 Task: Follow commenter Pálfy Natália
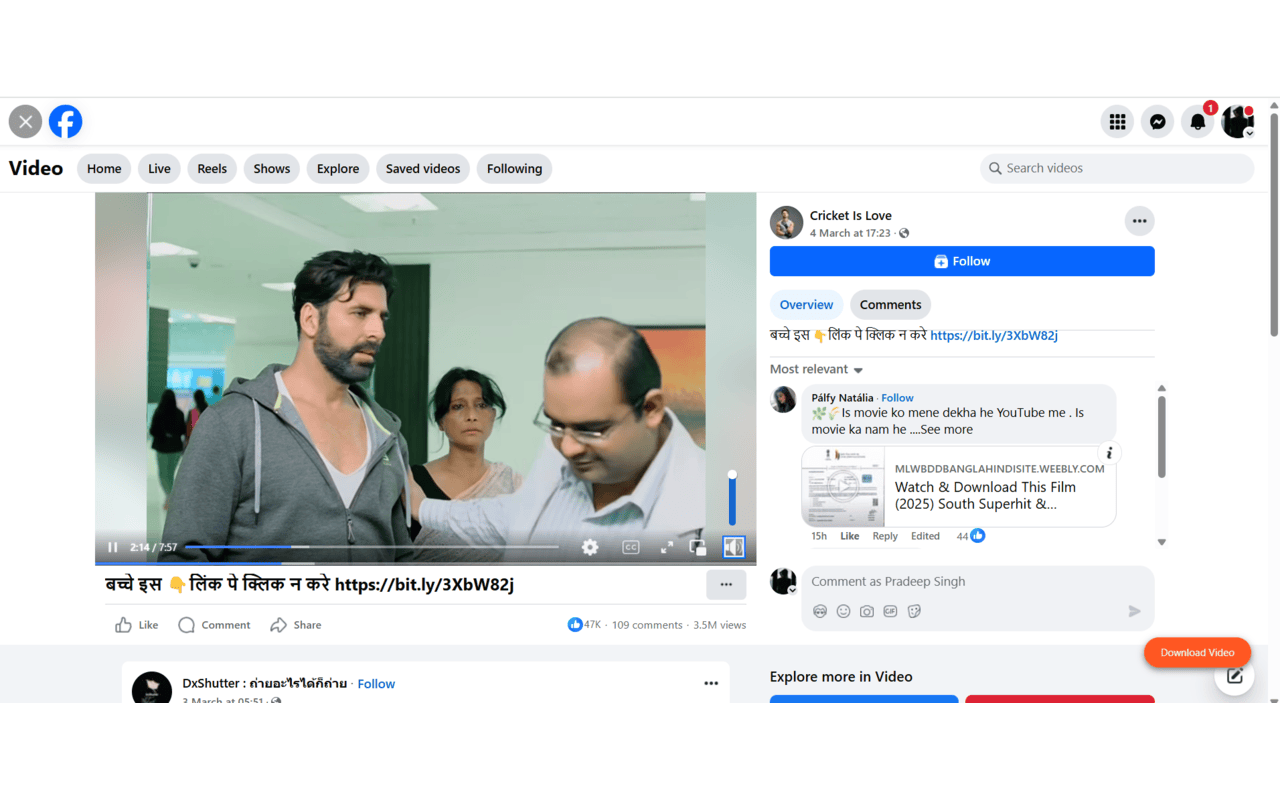tap(897, 398)
